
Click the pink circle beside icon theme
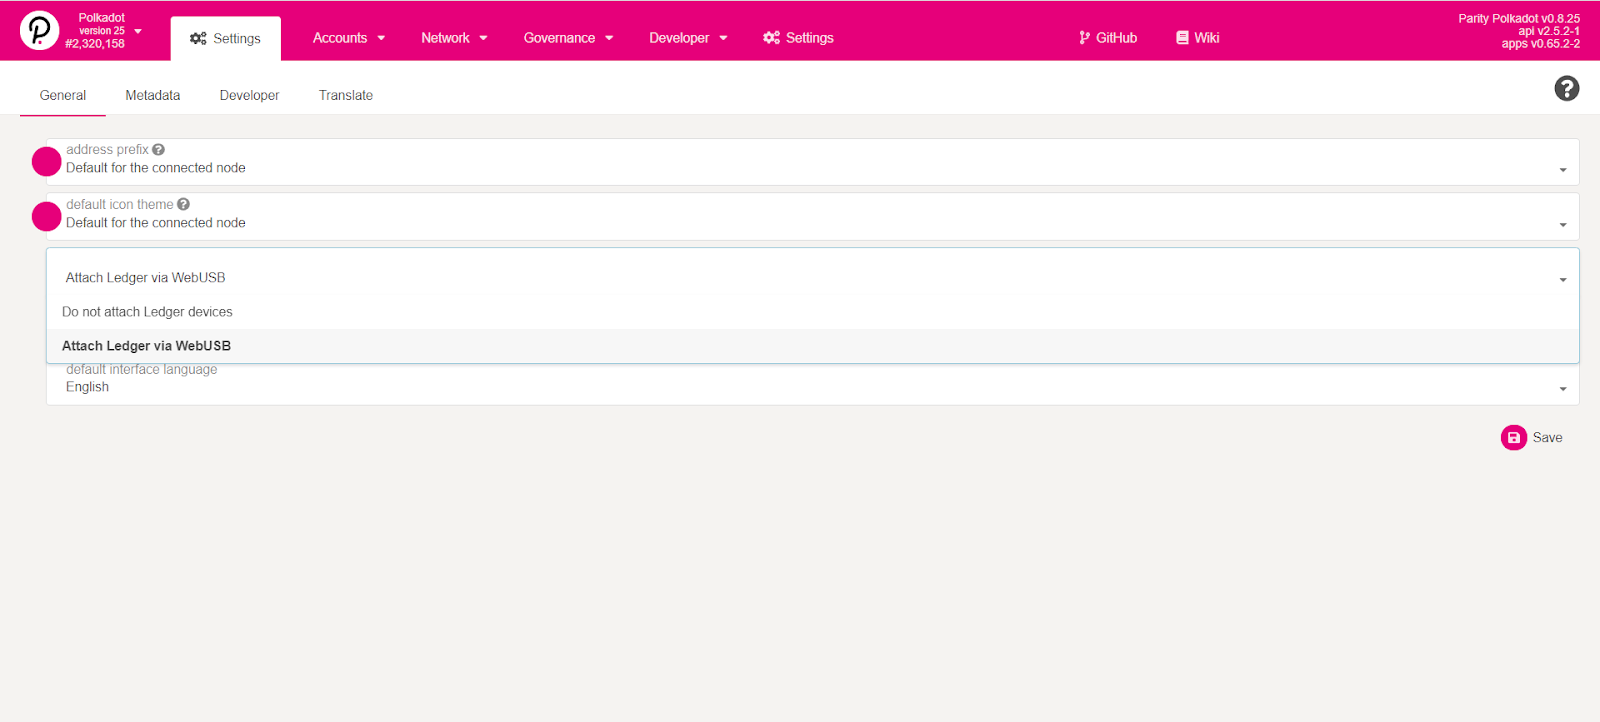tap(47, 216)
